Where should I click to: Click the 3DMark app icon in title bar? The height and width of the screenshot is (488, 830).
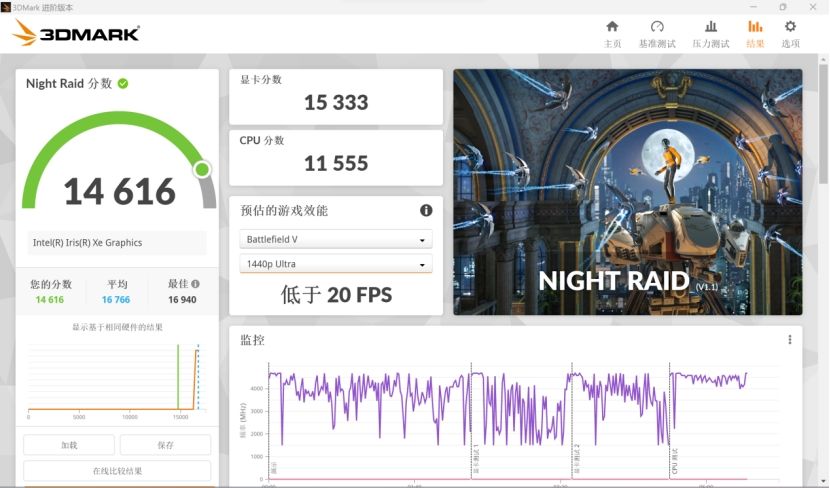(6, 7)
